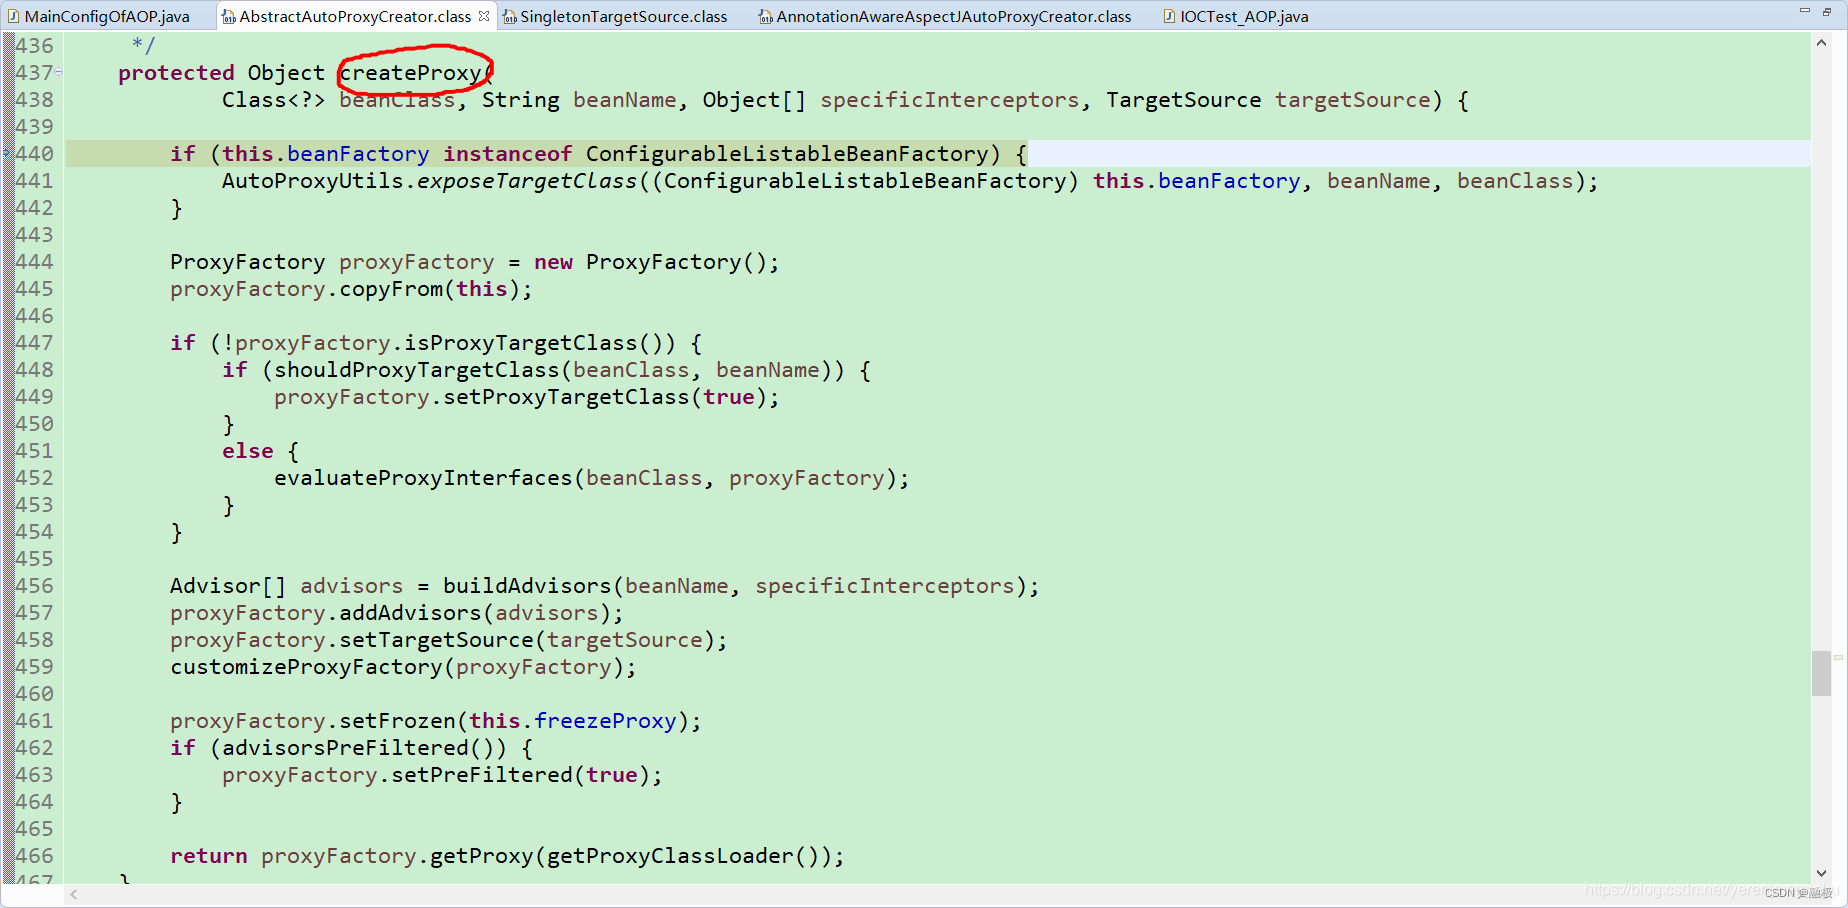
Task: Click 'exposeTargetClass' on line 441
Action: pos(527,181)
